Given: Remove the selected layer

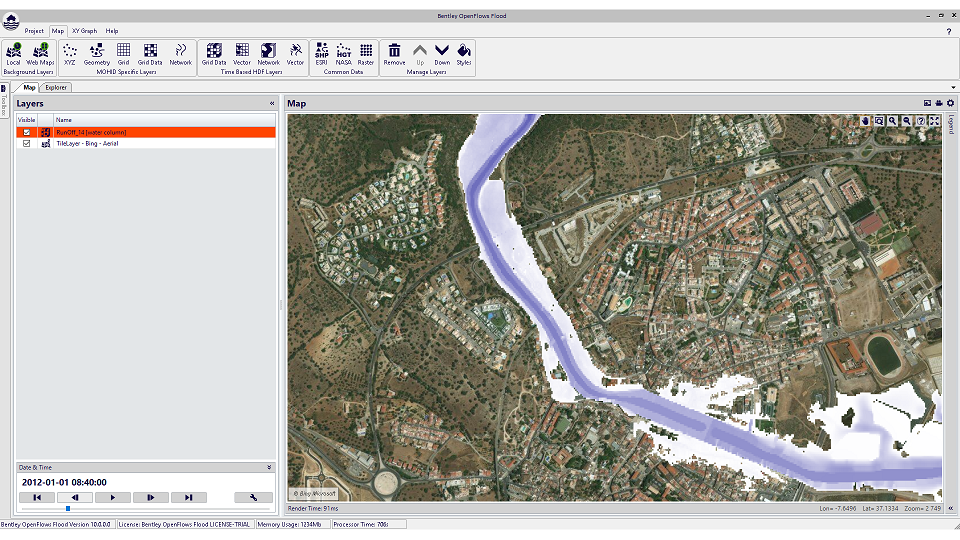Looking at the screenshot, I should click(395, 53).
